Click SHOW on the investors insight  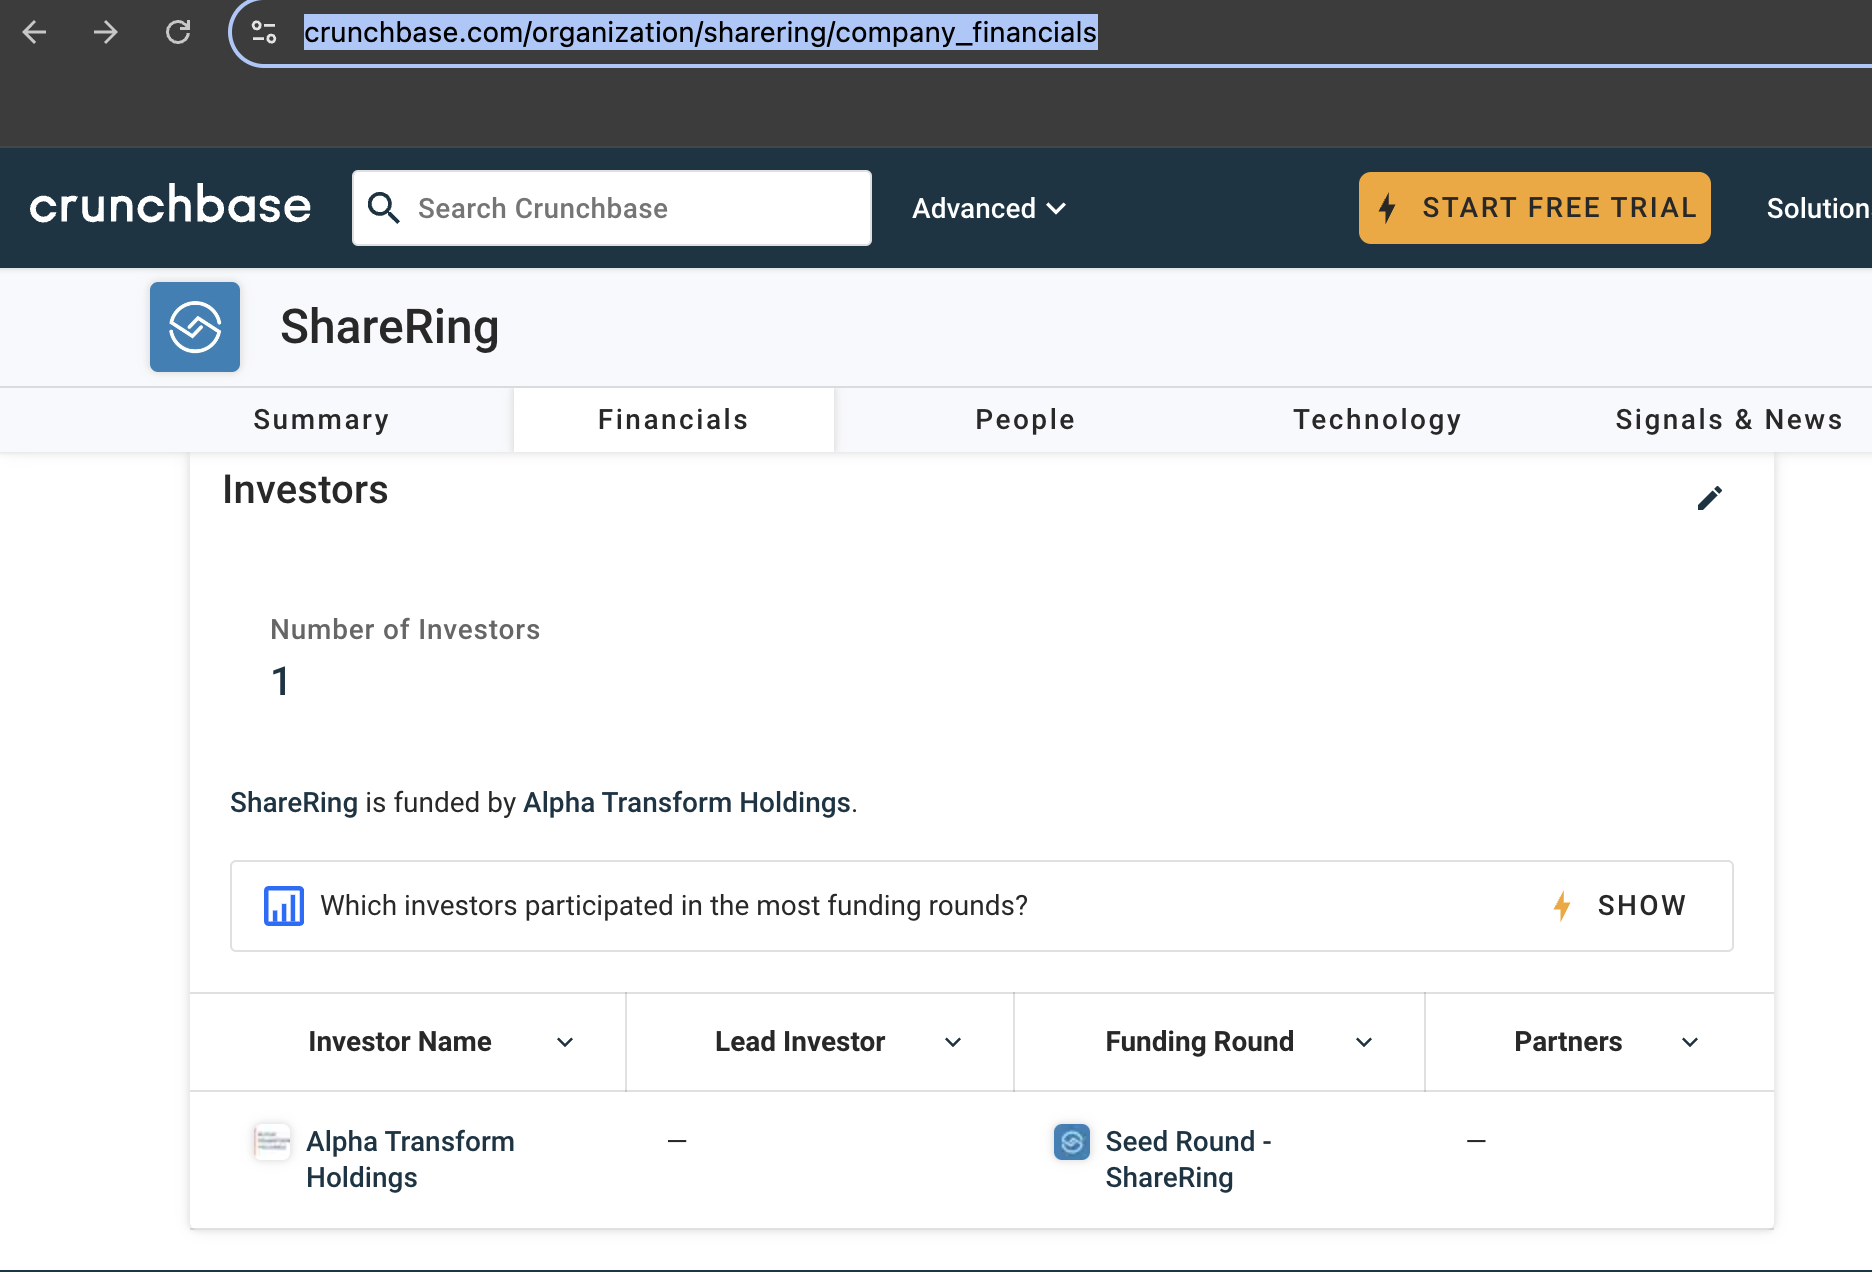(x=1620, y=906)
